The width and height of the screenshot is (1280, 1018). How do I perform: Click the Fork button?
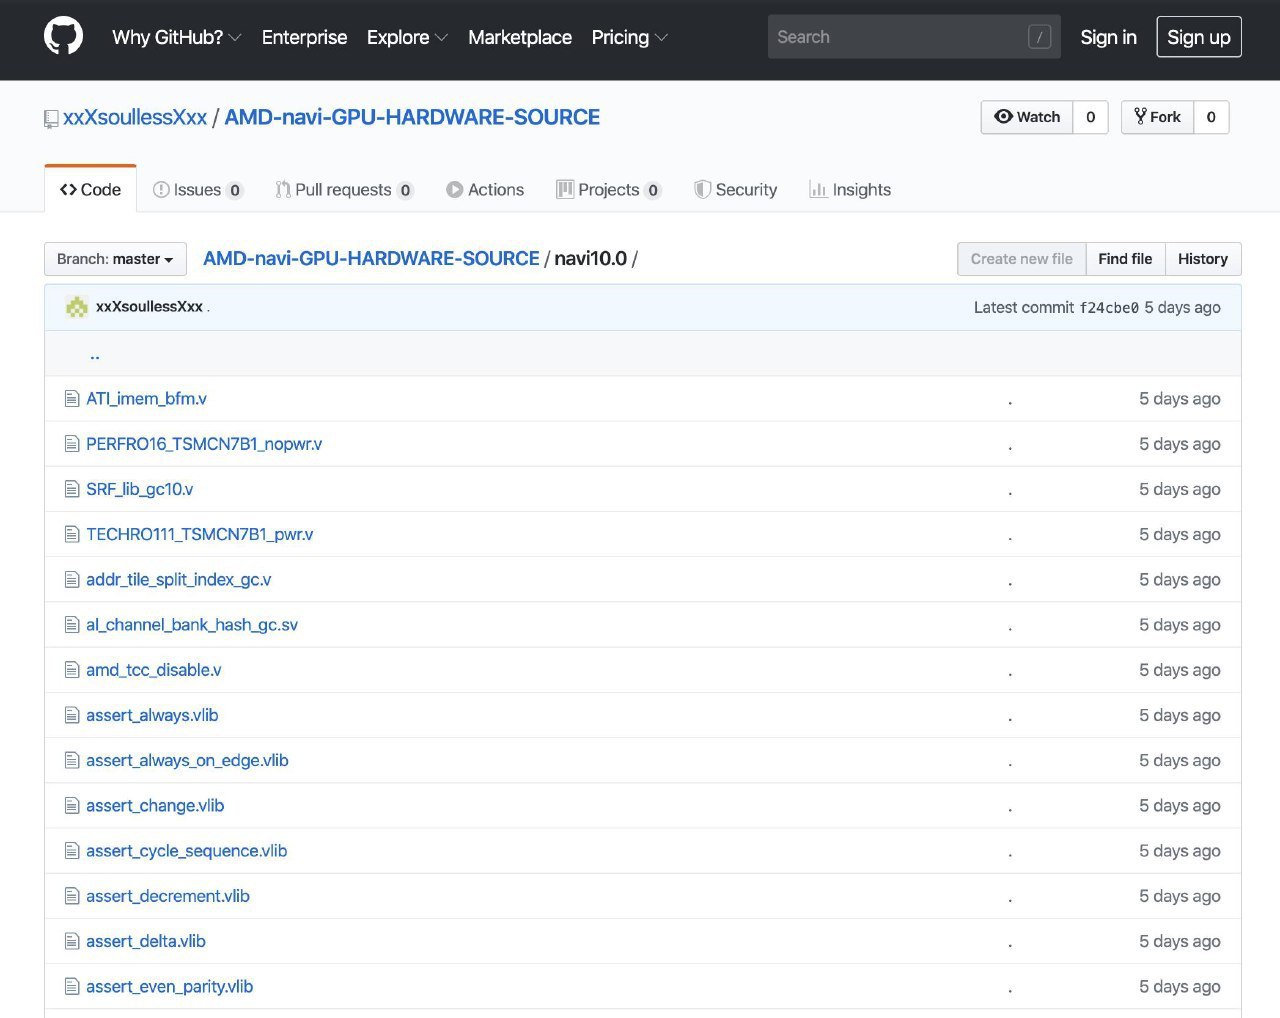coord(1157,117)
